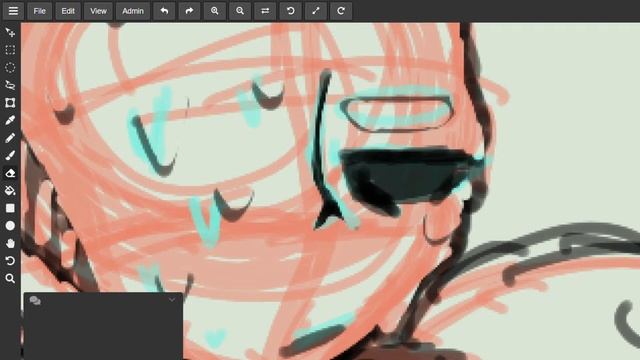Select the eyedropper color picker tool
The width and height of the screenshot is (640, 360).
[x=10, y=120]
